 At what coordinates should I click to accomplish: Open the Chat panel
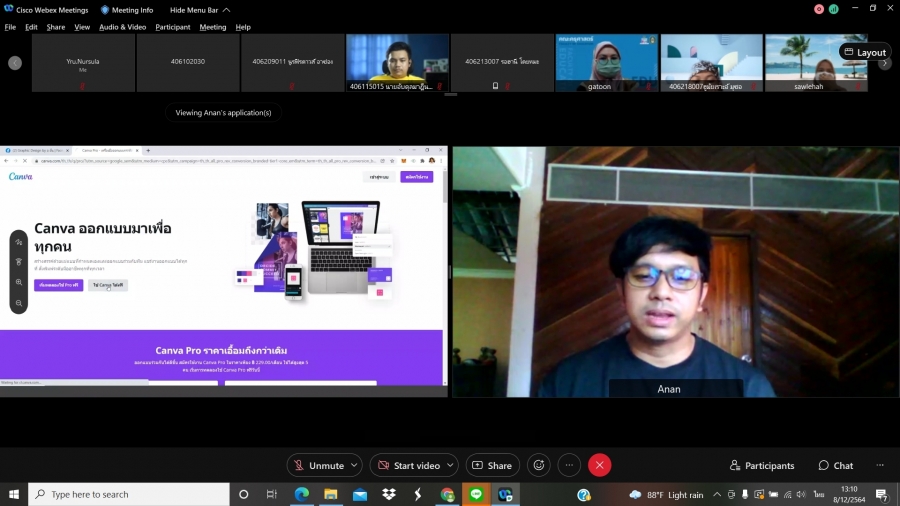835,465
